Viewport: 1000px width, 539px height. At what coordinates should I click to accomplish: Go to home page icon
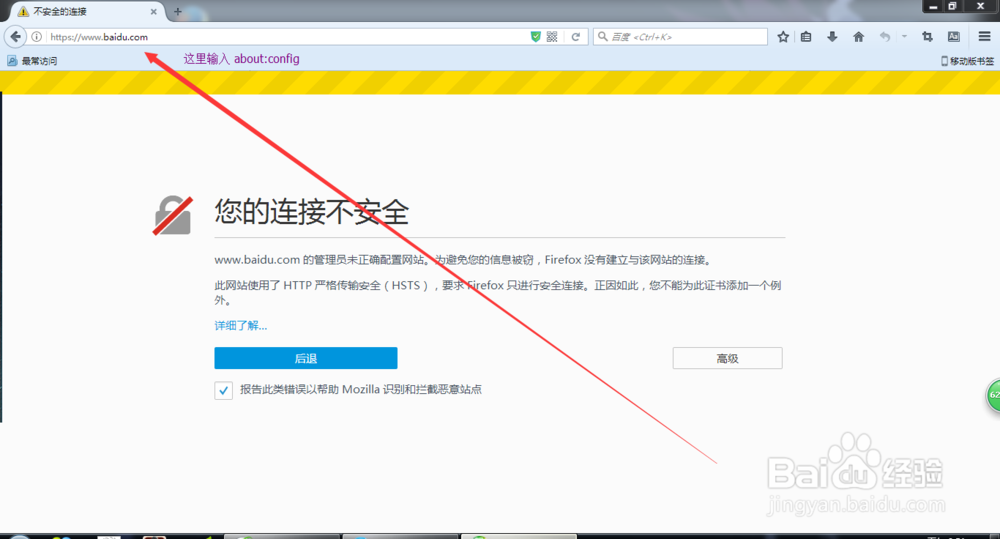(858, 37)
